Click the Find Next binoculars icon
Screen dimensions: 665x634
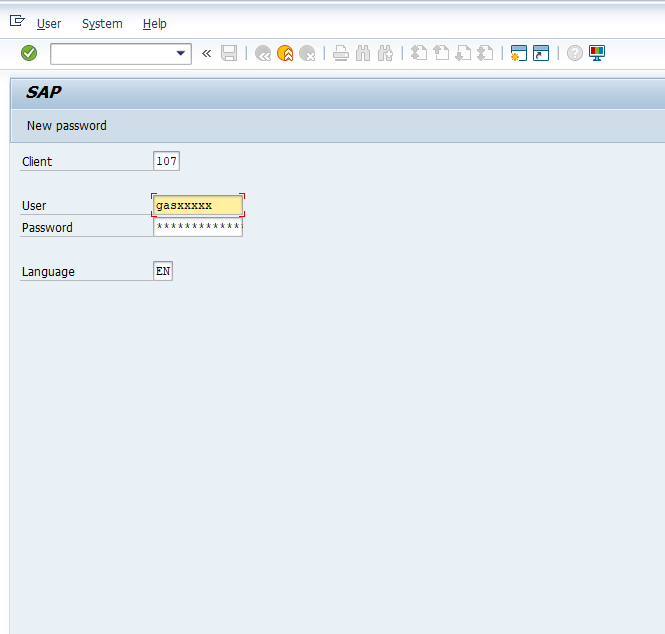point(385,53)
